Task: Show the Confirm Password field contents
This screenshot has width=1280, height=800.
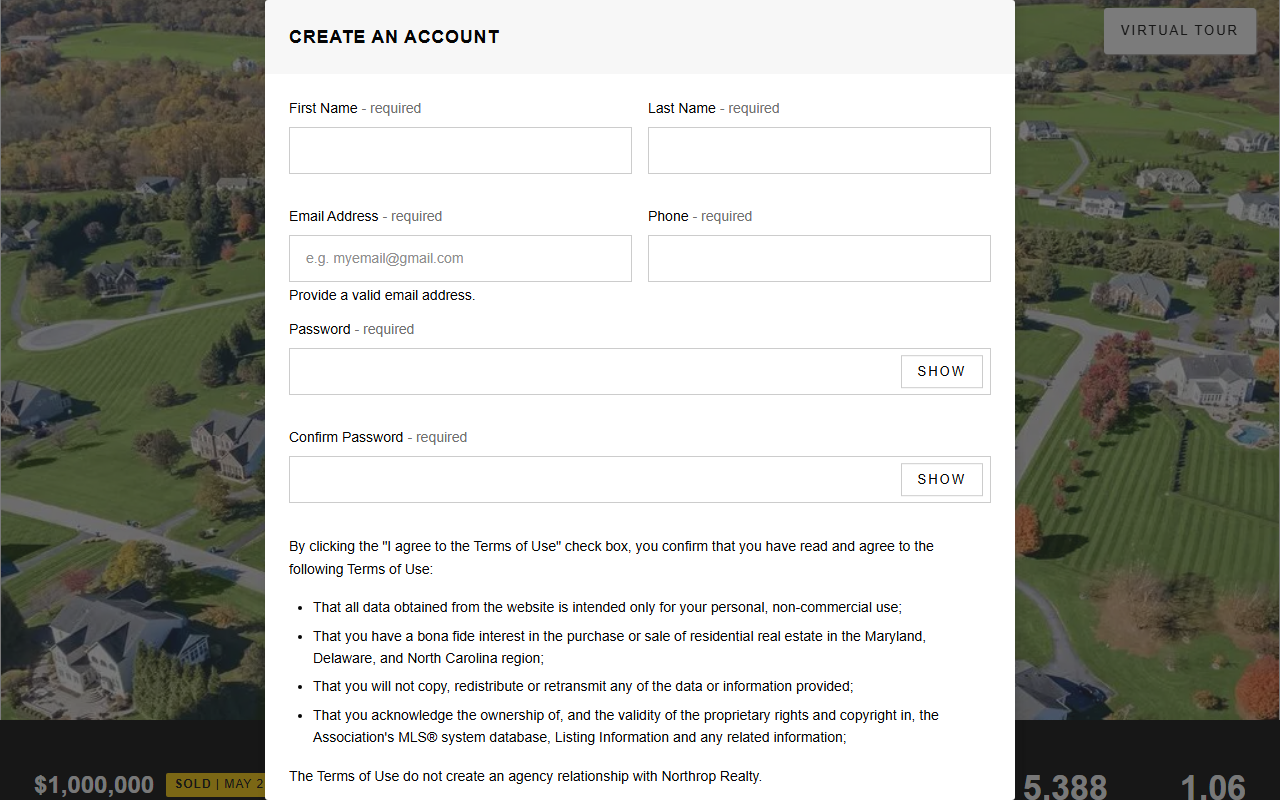Action: (941, 479)
